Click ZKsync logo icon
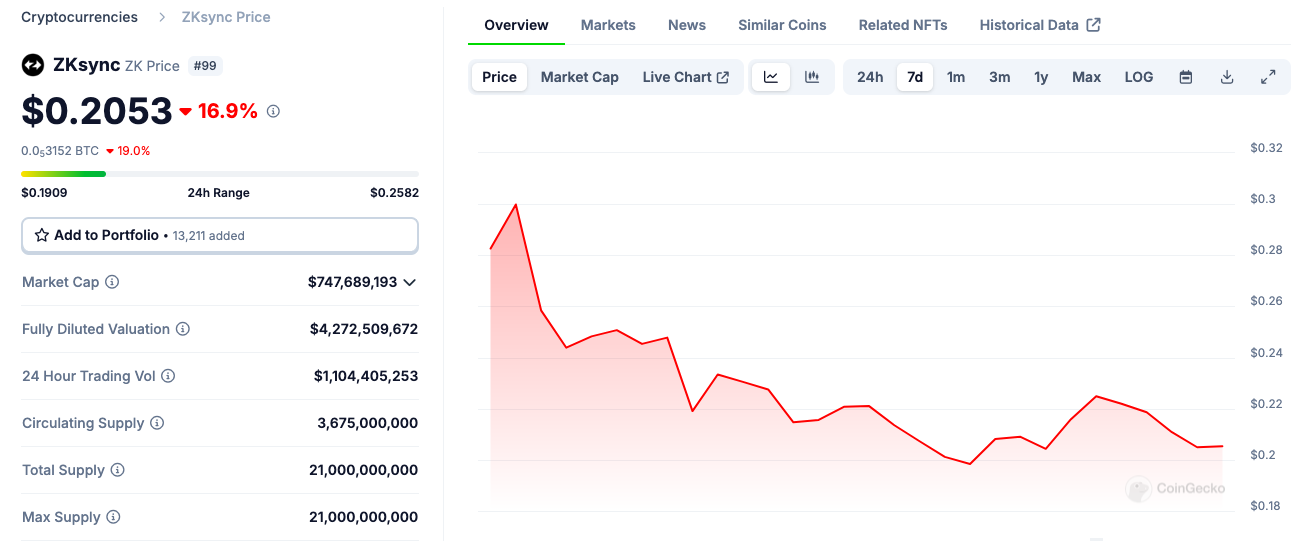The image size is (1302, 541). [33, 65]
